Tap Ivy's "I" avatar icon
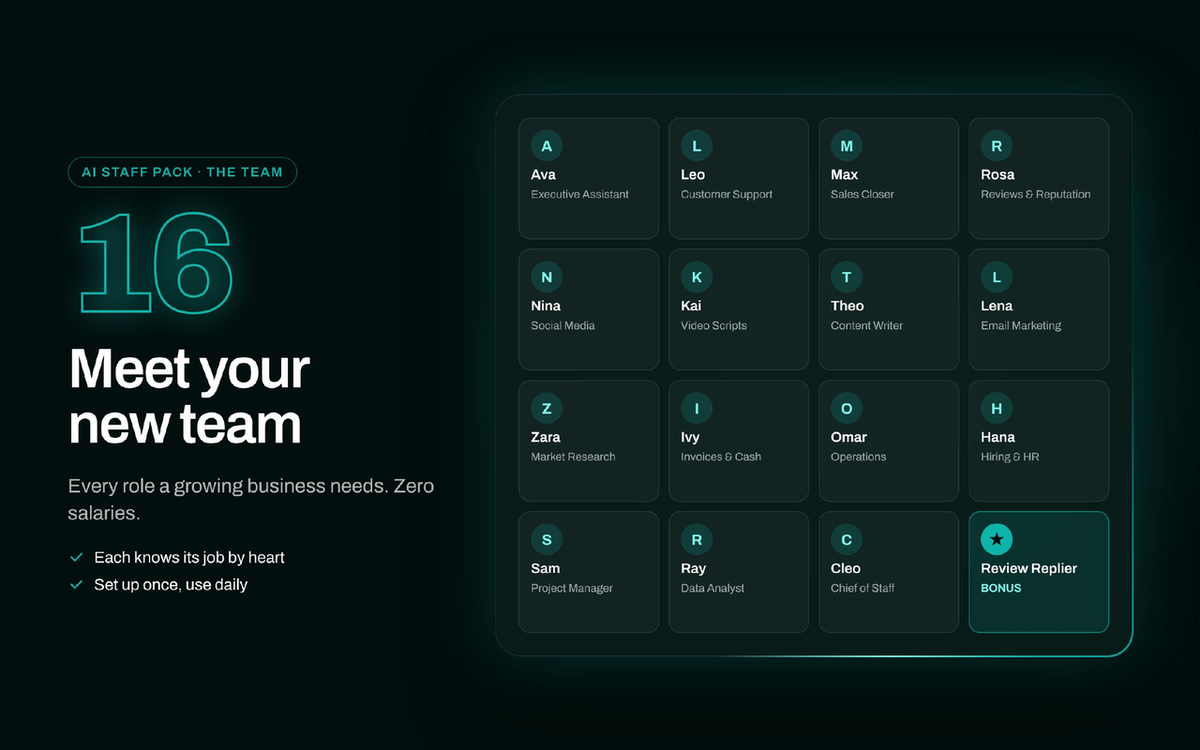Screen dimensions: 1200x750 [697, 408]
